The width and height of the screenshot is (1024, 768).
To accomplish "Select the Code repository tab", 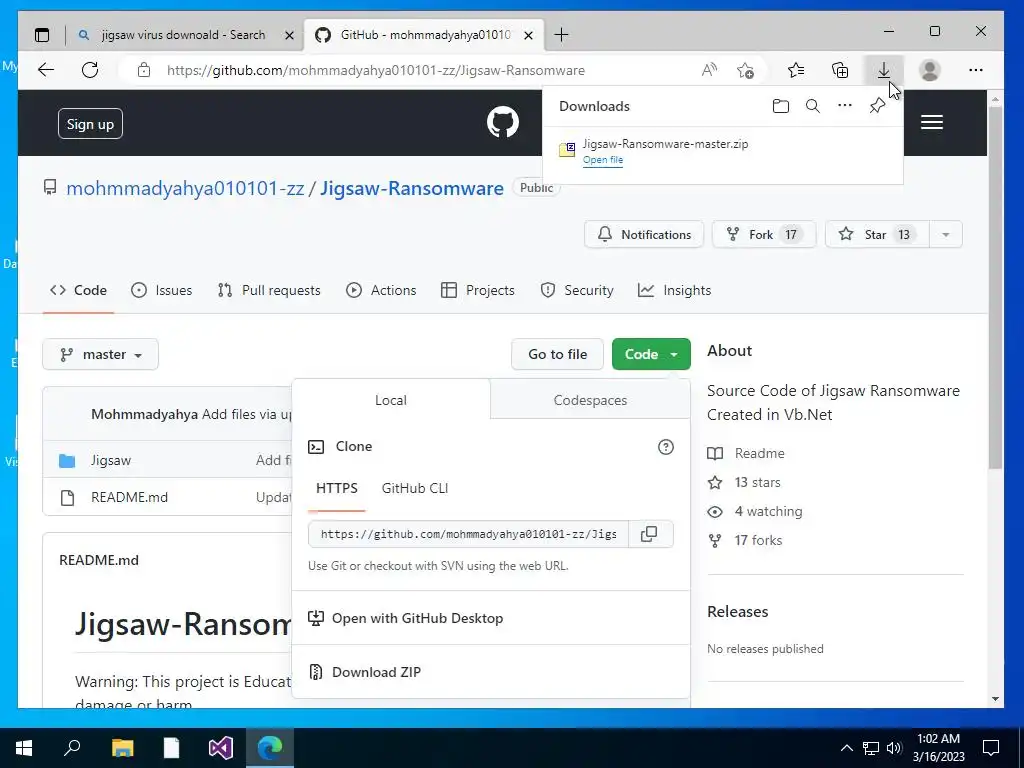I will [x=78, y=291].
